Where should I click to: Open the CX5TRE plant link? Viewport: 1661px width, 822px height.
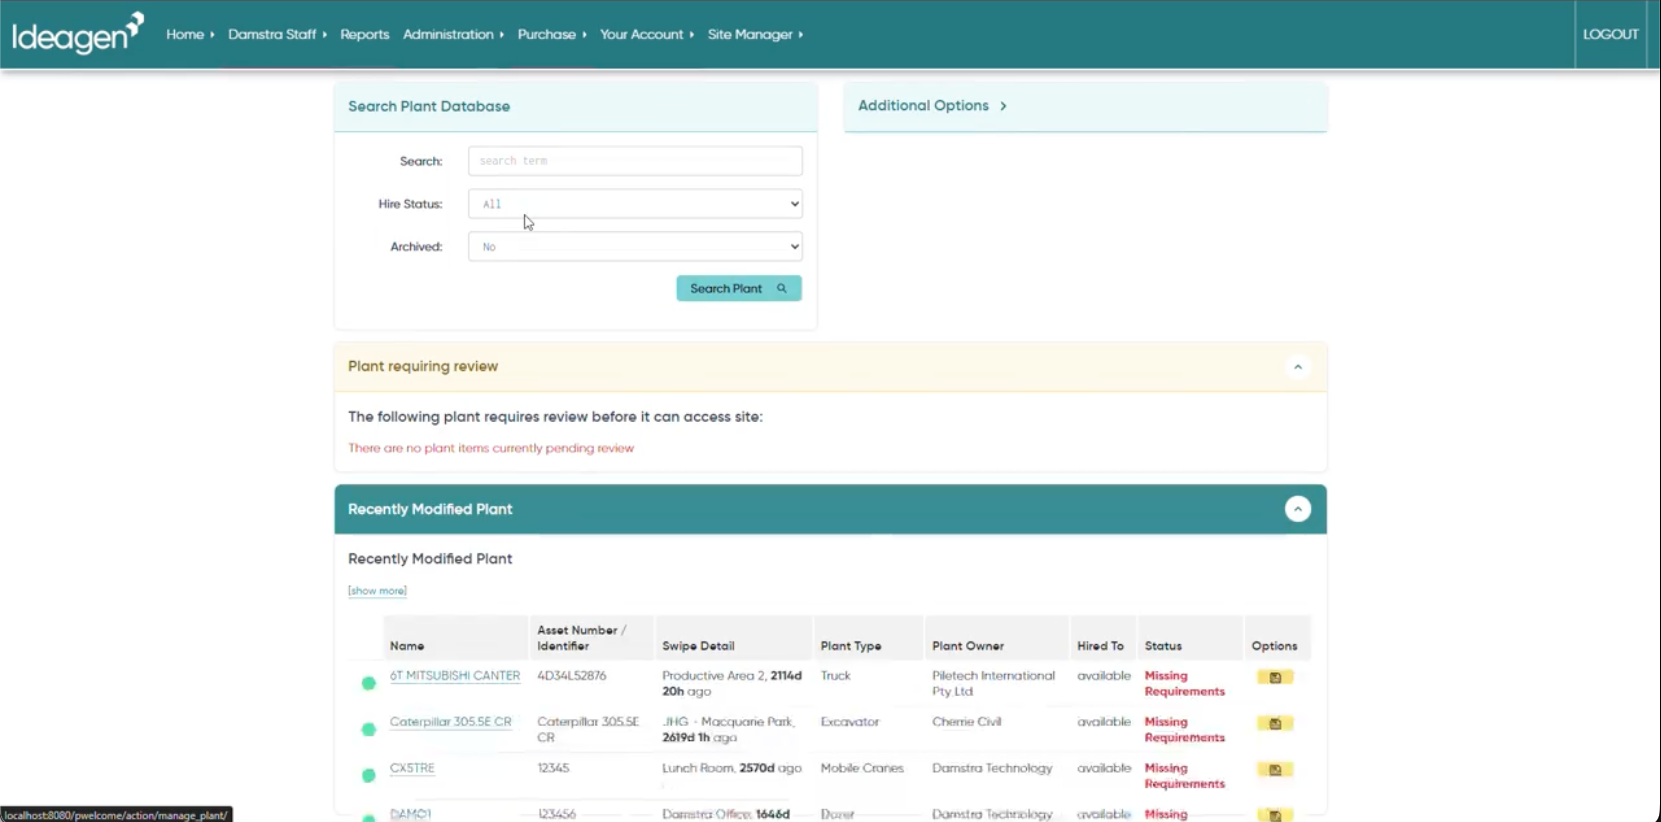coord(412,768)
